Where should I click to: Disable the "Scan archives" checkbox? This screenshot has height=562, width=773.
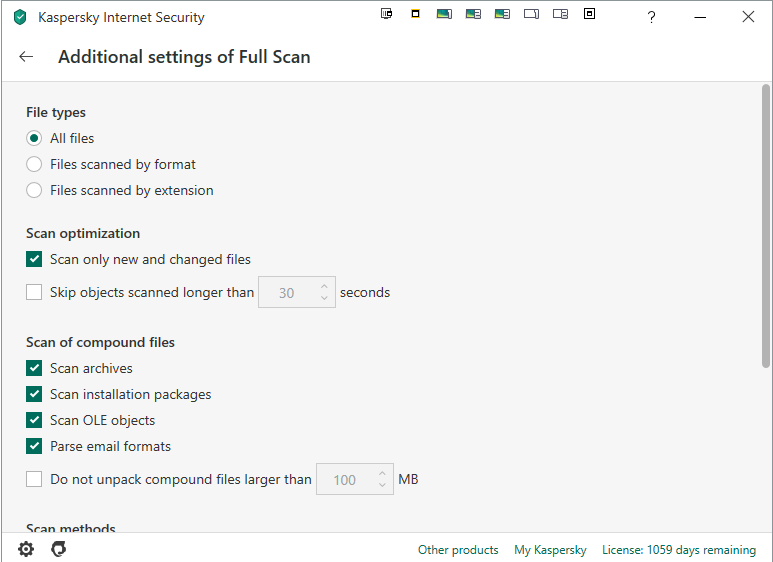click(x=34, y=368)
